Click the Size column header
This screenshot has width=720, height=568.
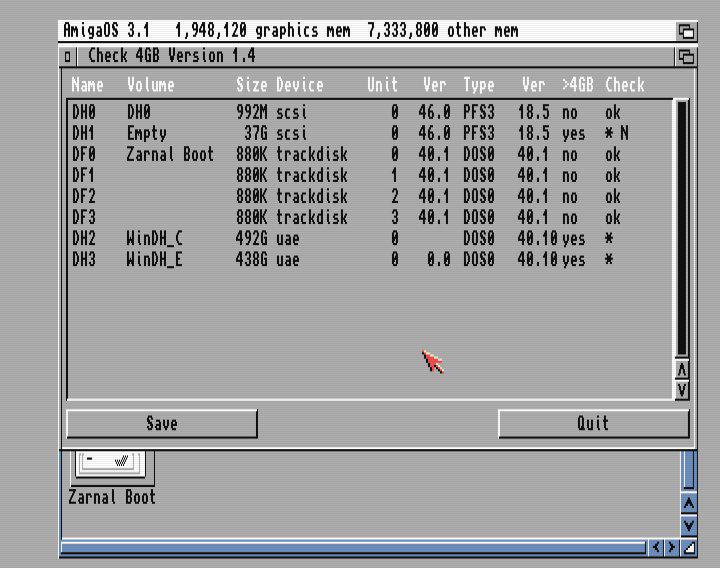(251, 85)
